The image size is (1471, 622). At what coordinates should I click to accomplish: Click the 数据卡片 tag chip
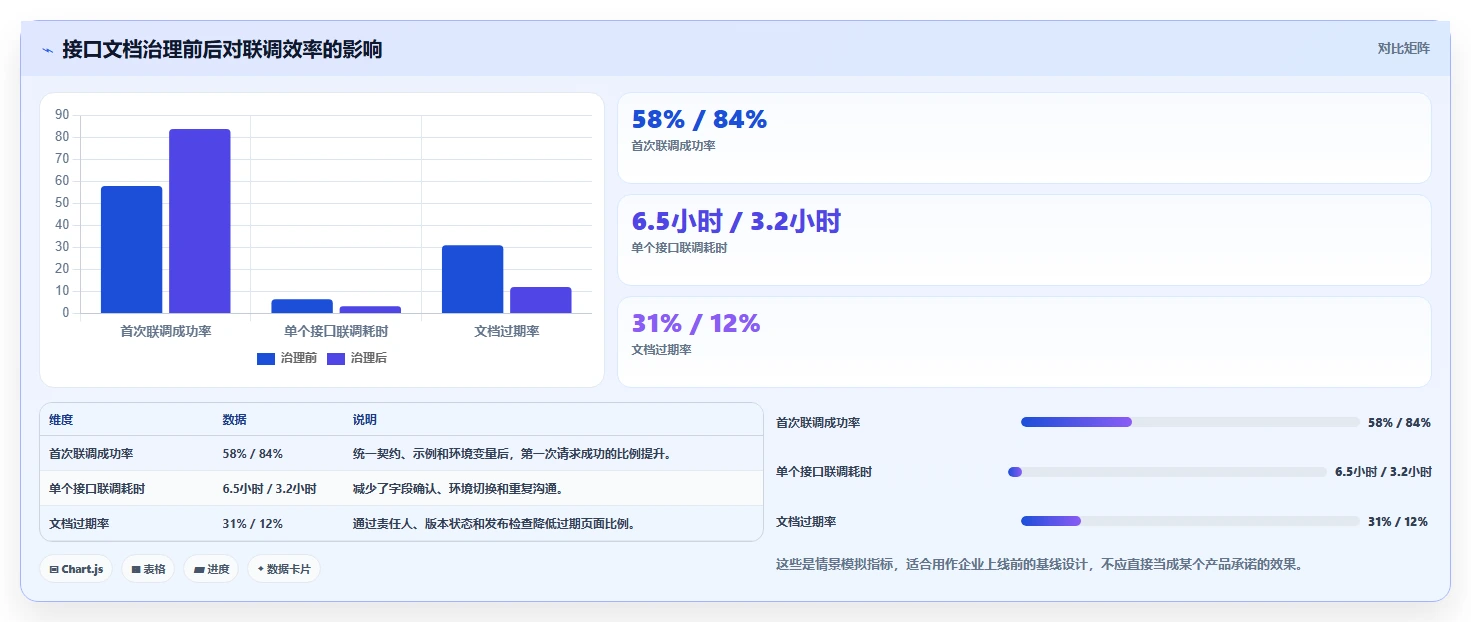point(284,569)
